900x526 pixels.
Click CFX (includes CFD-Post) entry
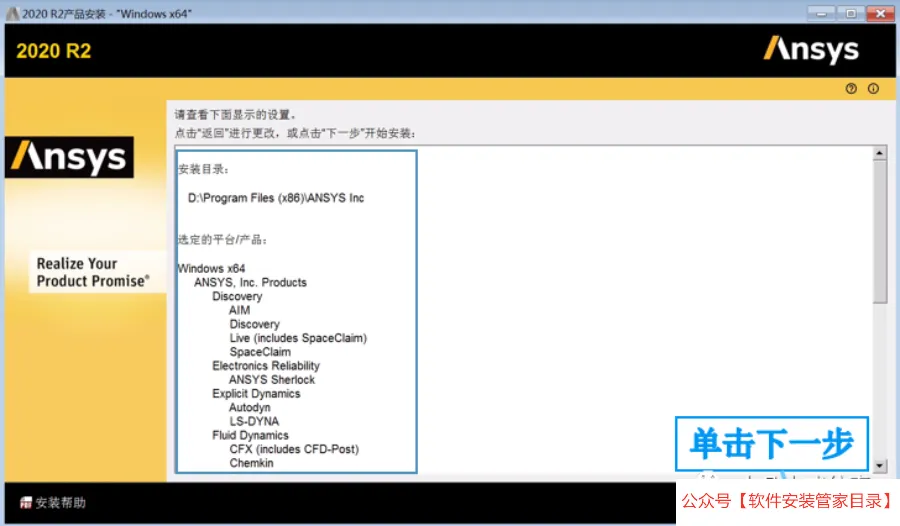pyautogui.click(x=294, y=449)
